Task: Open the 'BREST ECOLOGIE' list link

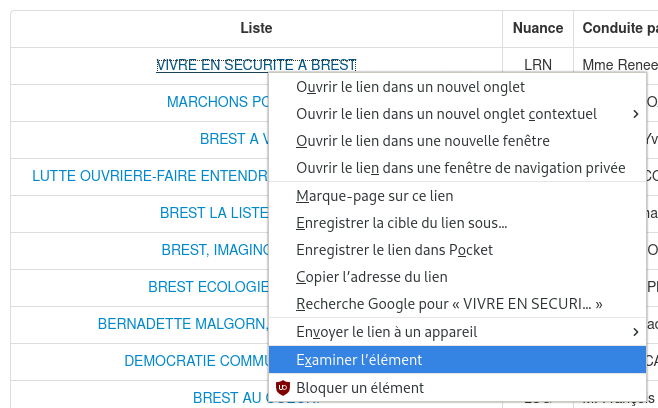Action: (208, 287)
